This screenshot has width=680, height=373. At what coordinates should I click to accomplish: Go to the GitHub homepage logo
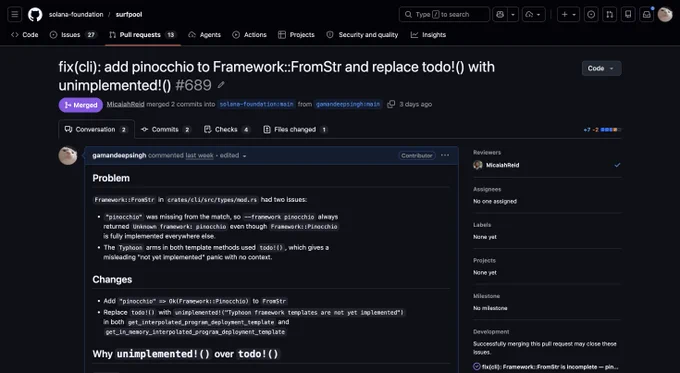coord(35,14)
